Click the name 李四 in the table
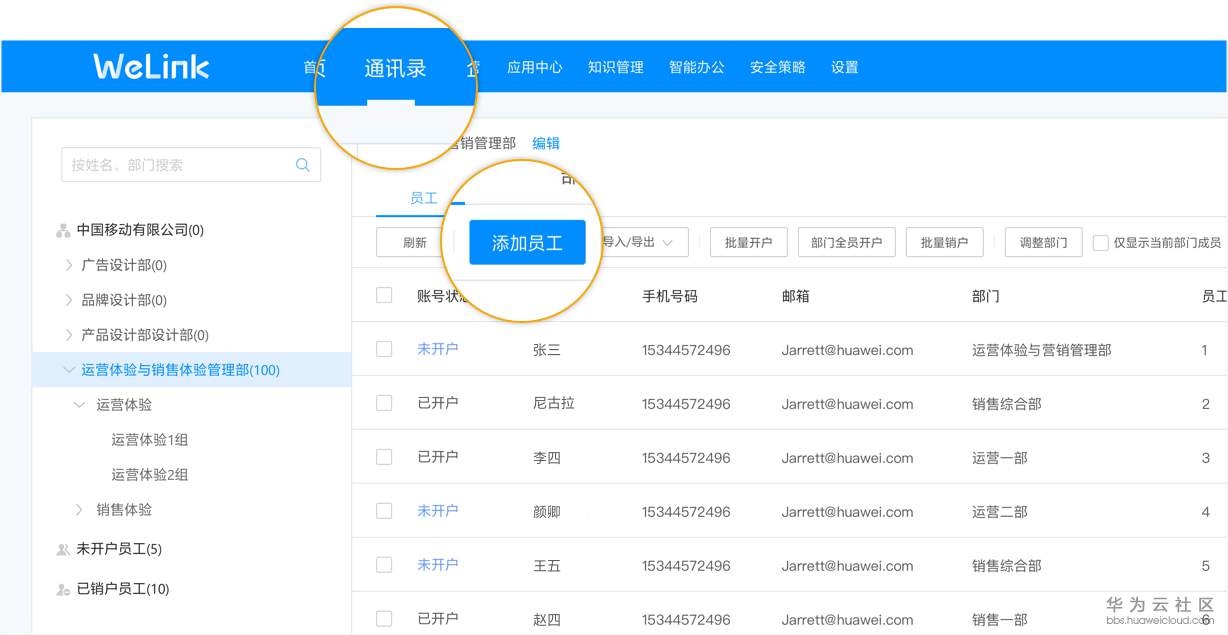This screenshot has height=635, width=1228. coord(547,458)
